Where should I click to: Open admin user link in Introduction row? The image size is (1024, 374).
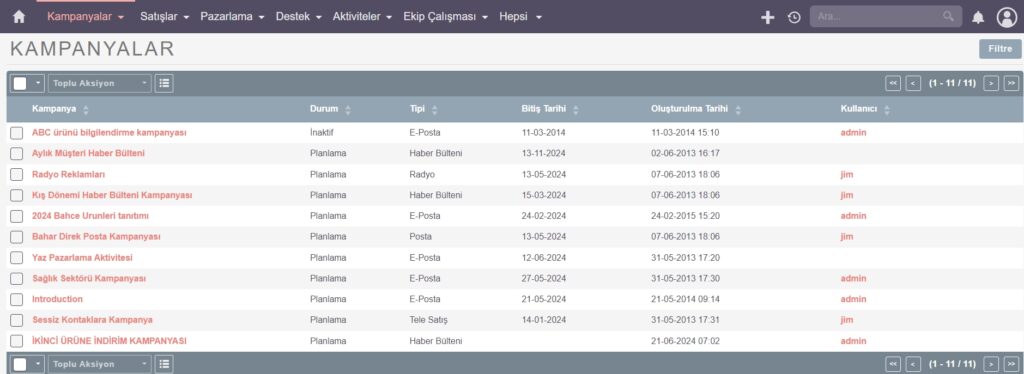pyautogui.click(x=854, y=300)
